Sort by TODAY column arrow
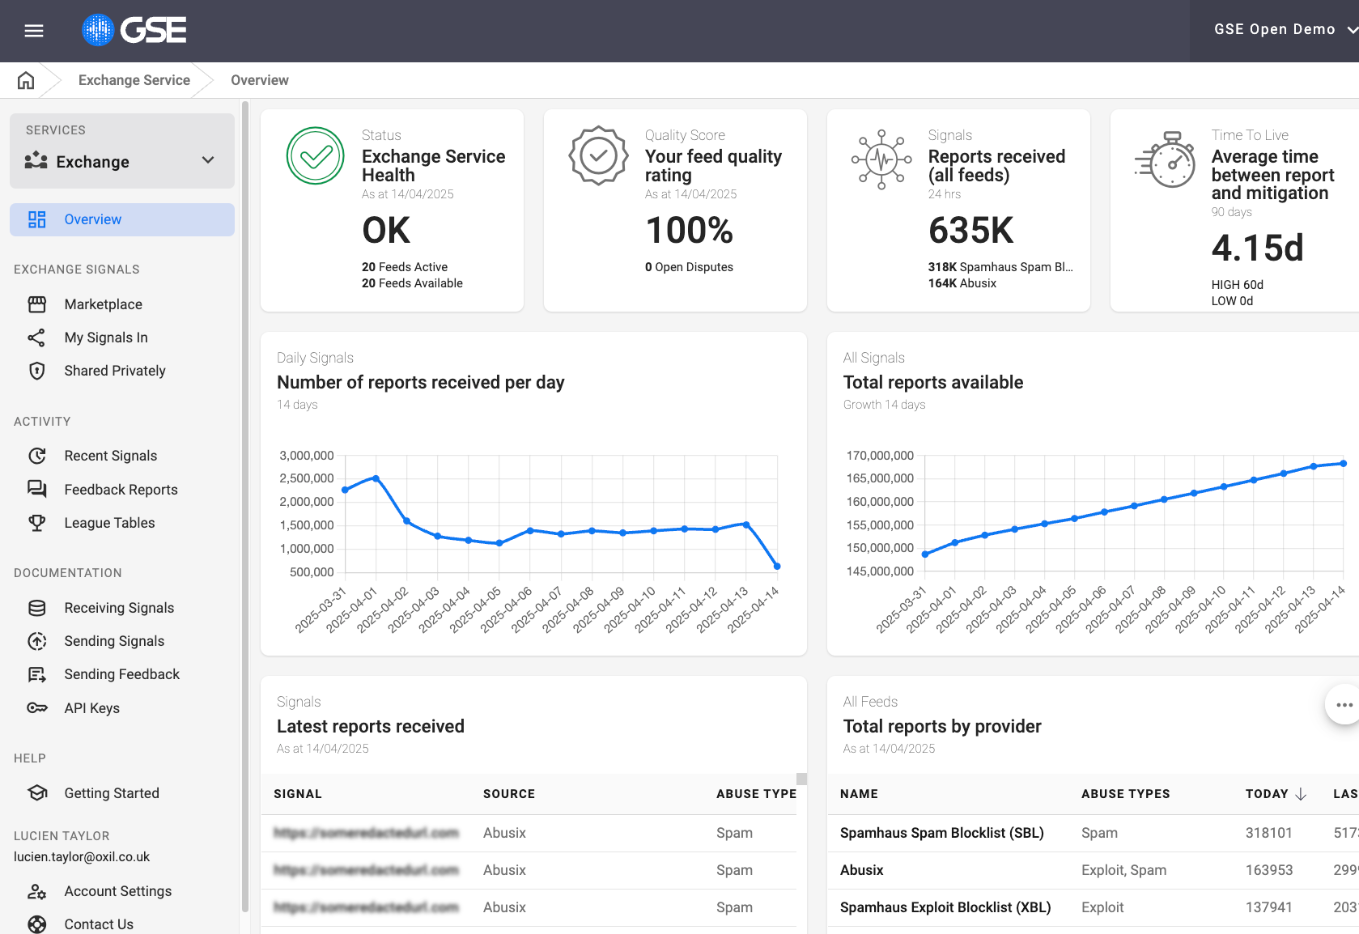The width and height of the screenshot is (1359, 934). (x=1301, y=794)
